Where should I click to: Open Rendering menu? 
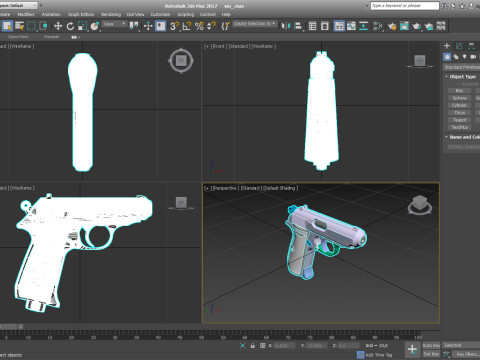[x=111, y=14]
